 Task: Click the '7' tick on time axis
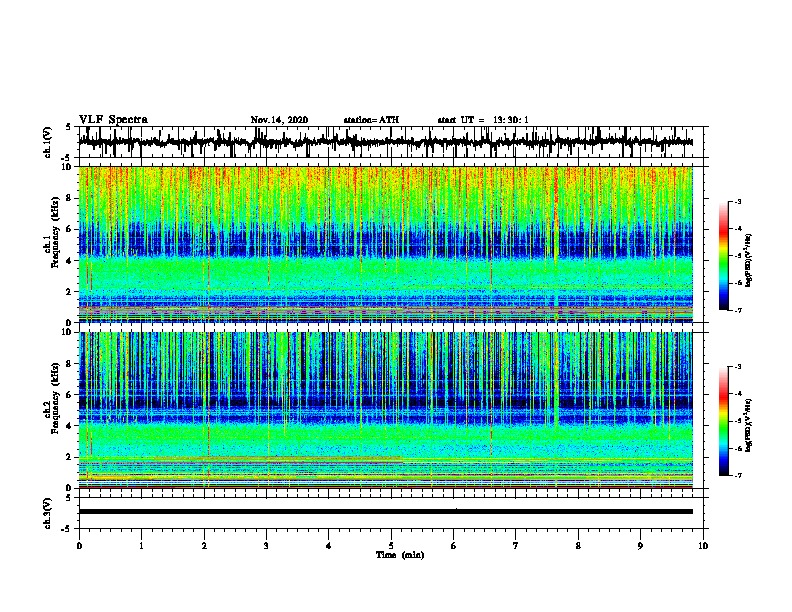(x=516, y=546)
